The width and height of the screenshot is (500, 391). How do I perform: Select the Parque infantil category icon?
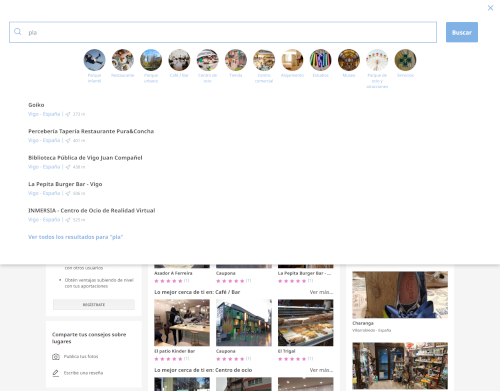(94, 60)
